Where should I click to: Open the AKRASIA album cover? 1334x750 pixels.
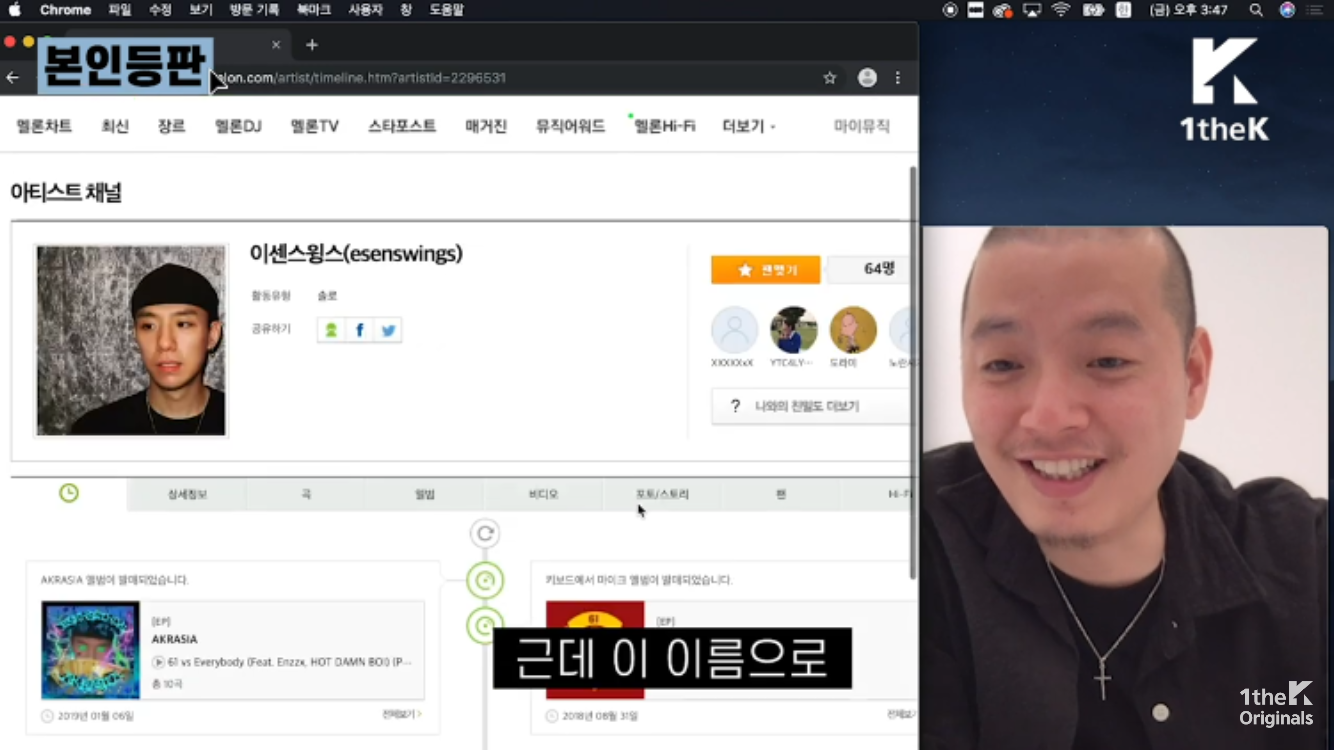coord(90,650)
